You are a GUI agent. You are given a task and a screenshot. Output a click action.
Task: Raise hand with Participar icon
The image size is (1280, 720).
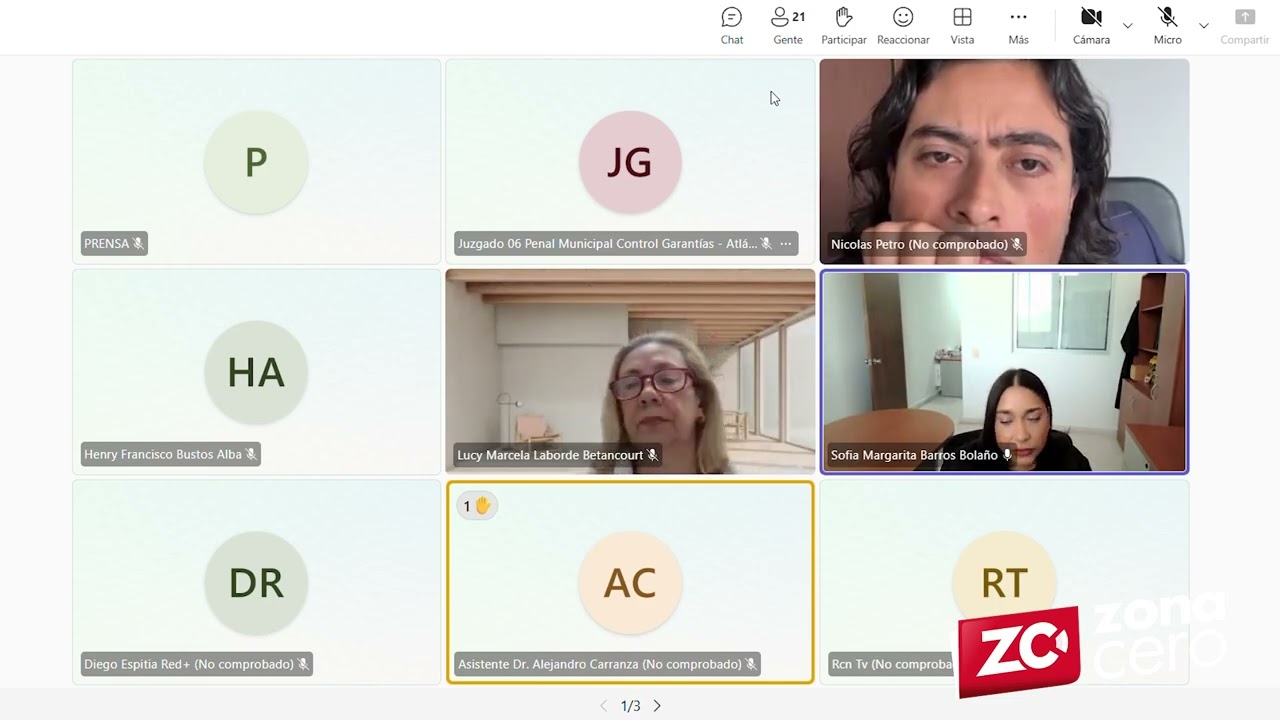(843, 25)
